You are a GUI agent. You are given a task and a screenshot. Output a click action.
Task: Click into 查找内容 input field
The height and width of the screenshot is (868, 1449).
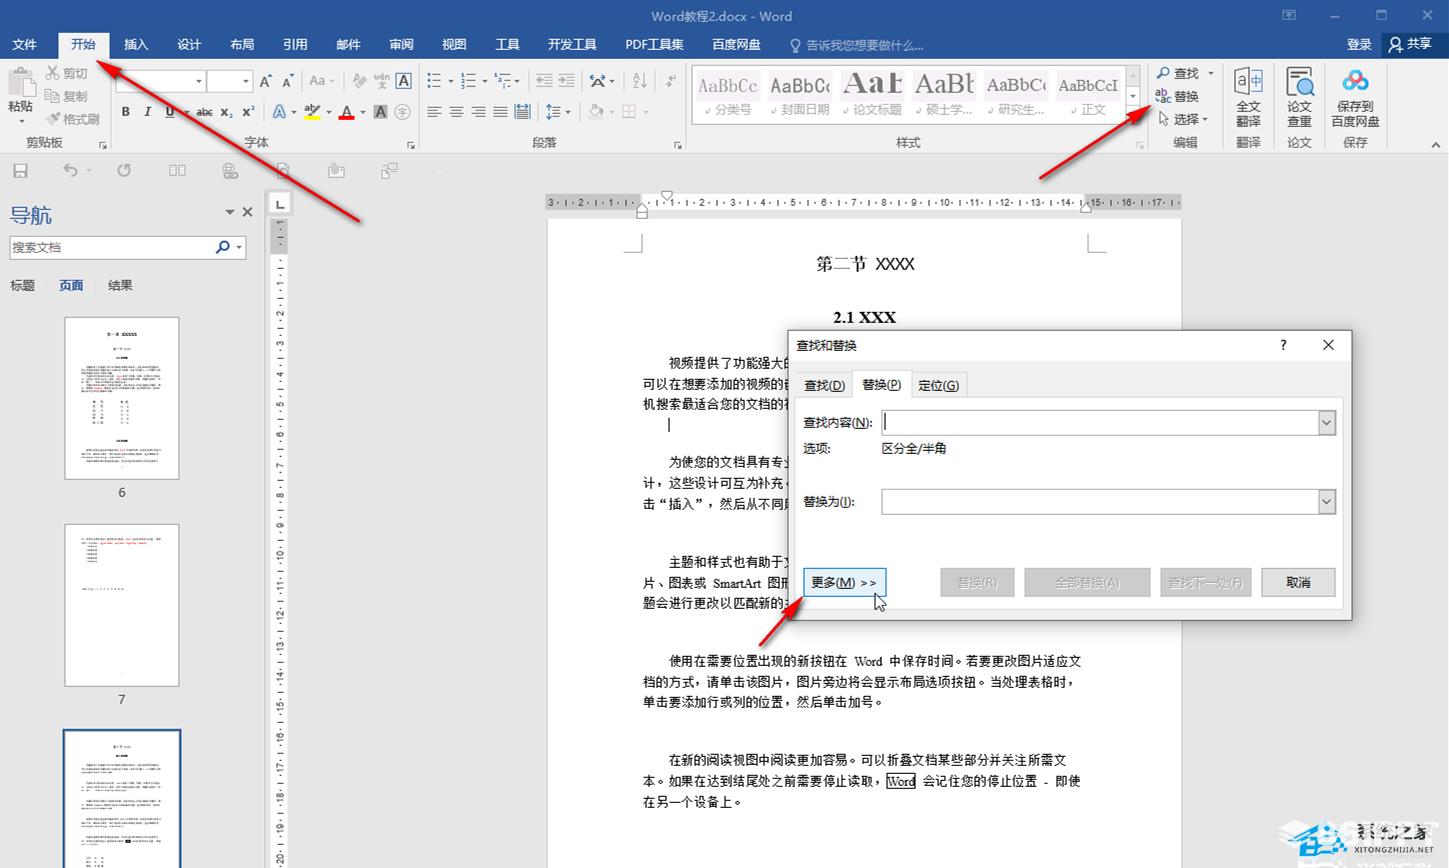(1099, 422)
